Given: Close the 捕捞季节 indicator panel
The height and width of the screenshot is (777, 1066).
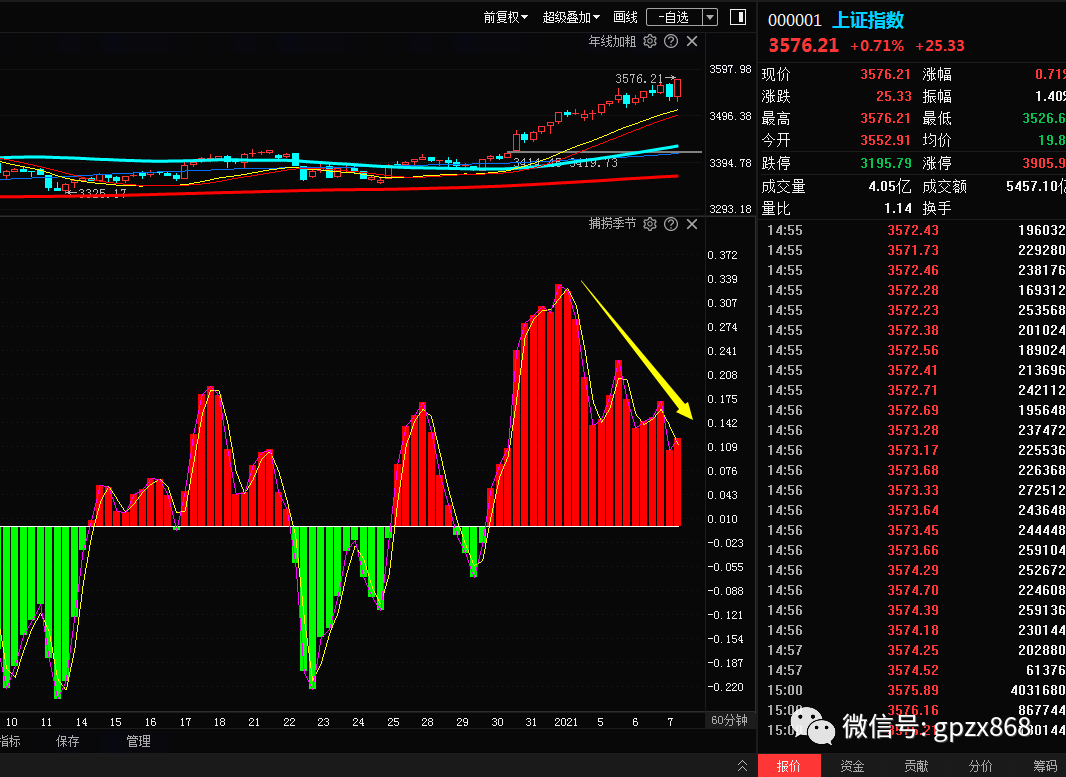Looking at the screenshot, I should 691,223.
